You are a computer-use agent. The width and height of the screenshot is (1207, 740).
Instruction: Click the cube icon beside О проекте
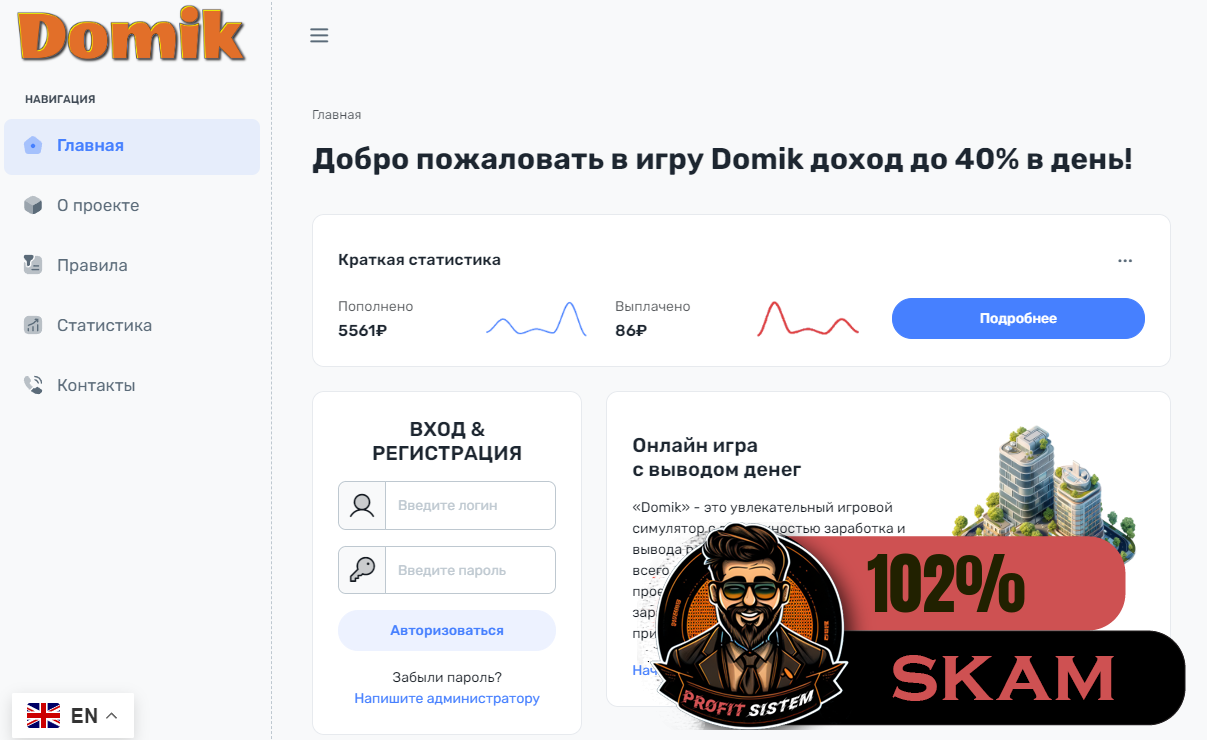tap(33, 205)
